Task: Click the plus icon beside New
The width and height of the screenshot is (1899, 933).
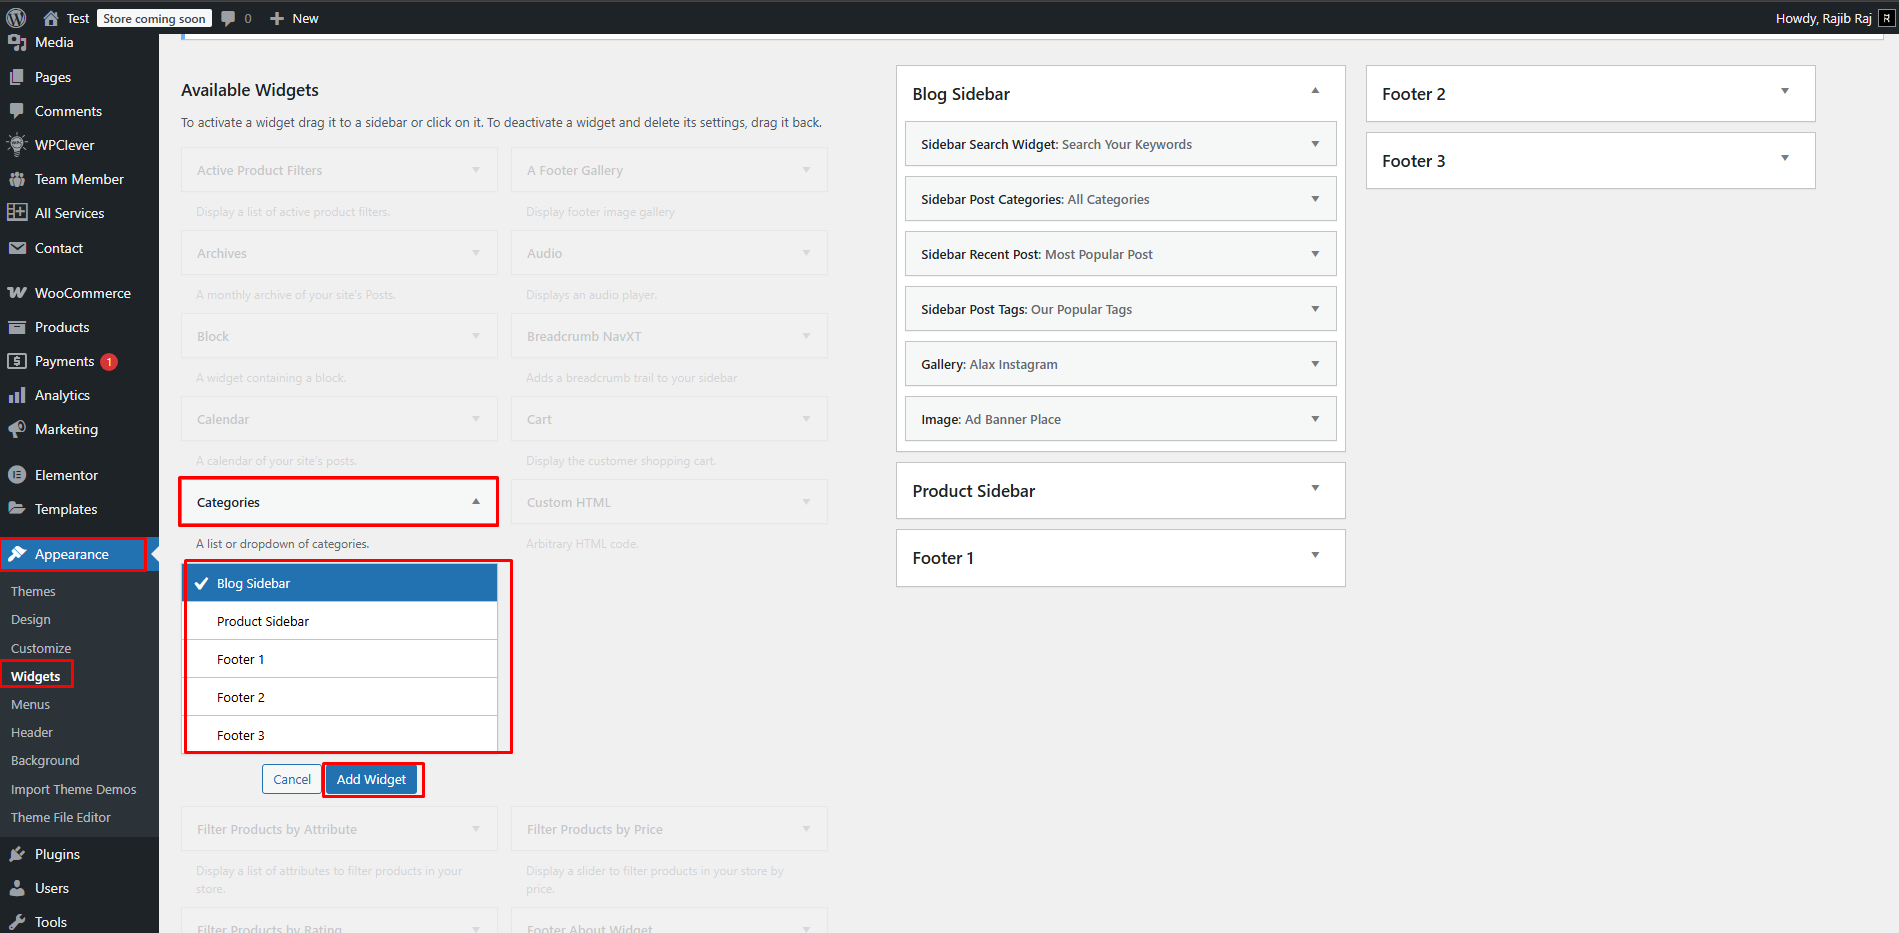Action: click(277, 18)
